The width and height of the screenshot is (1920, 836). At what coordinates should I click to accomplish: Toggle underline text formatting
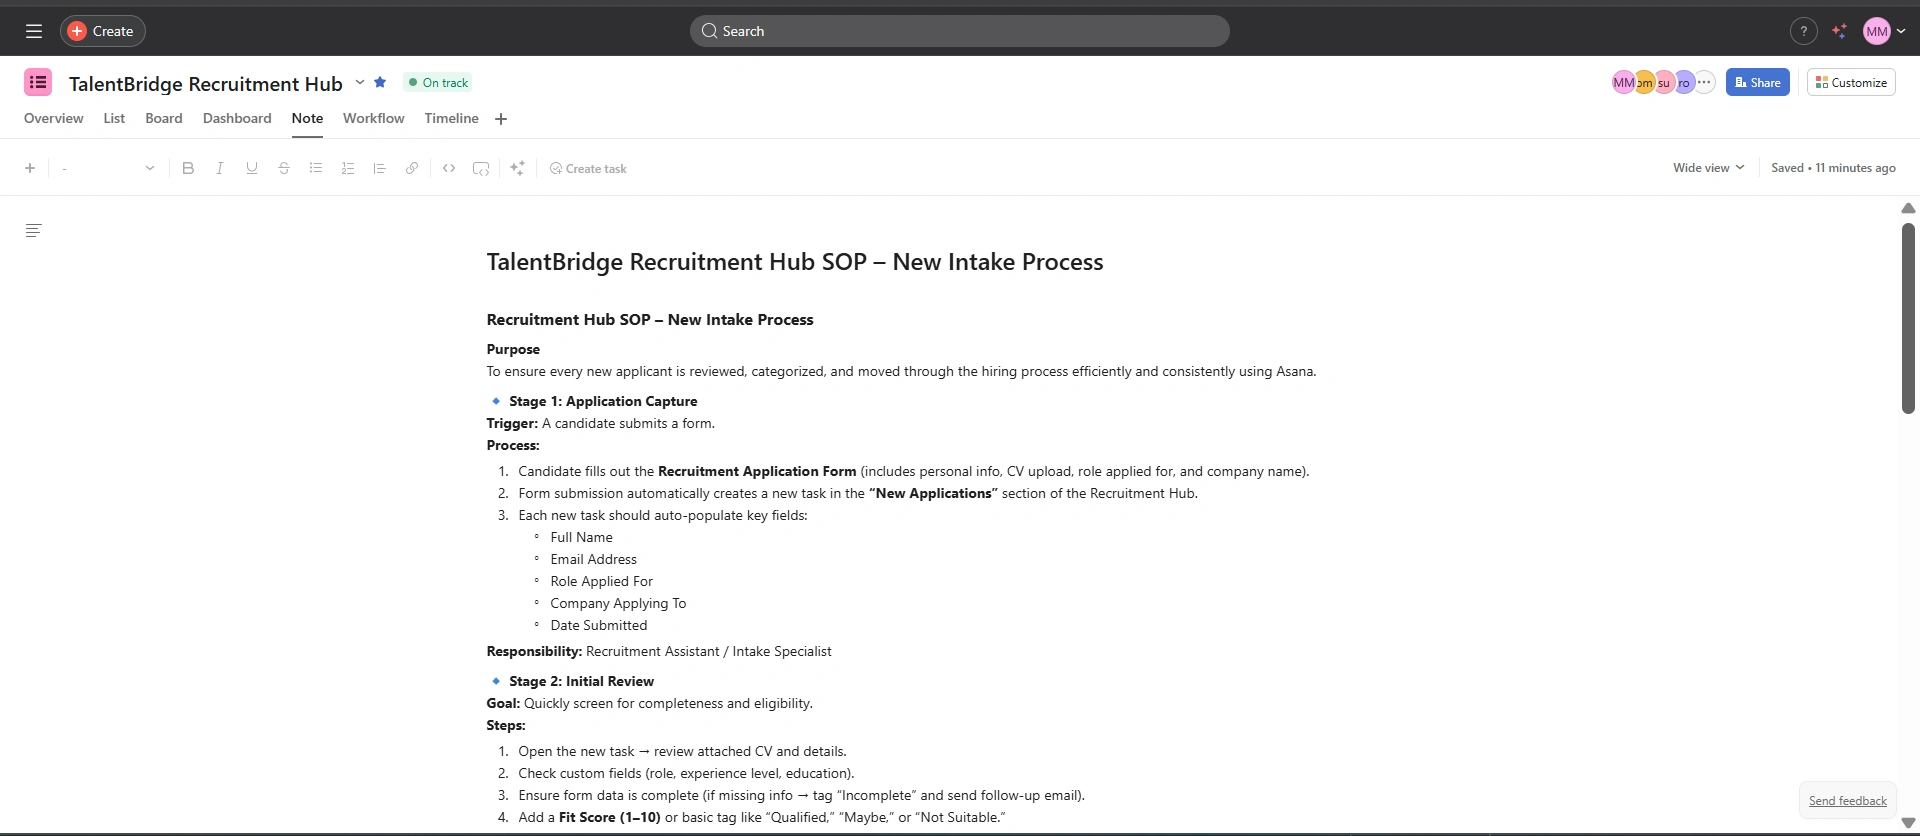coord(252,168)
